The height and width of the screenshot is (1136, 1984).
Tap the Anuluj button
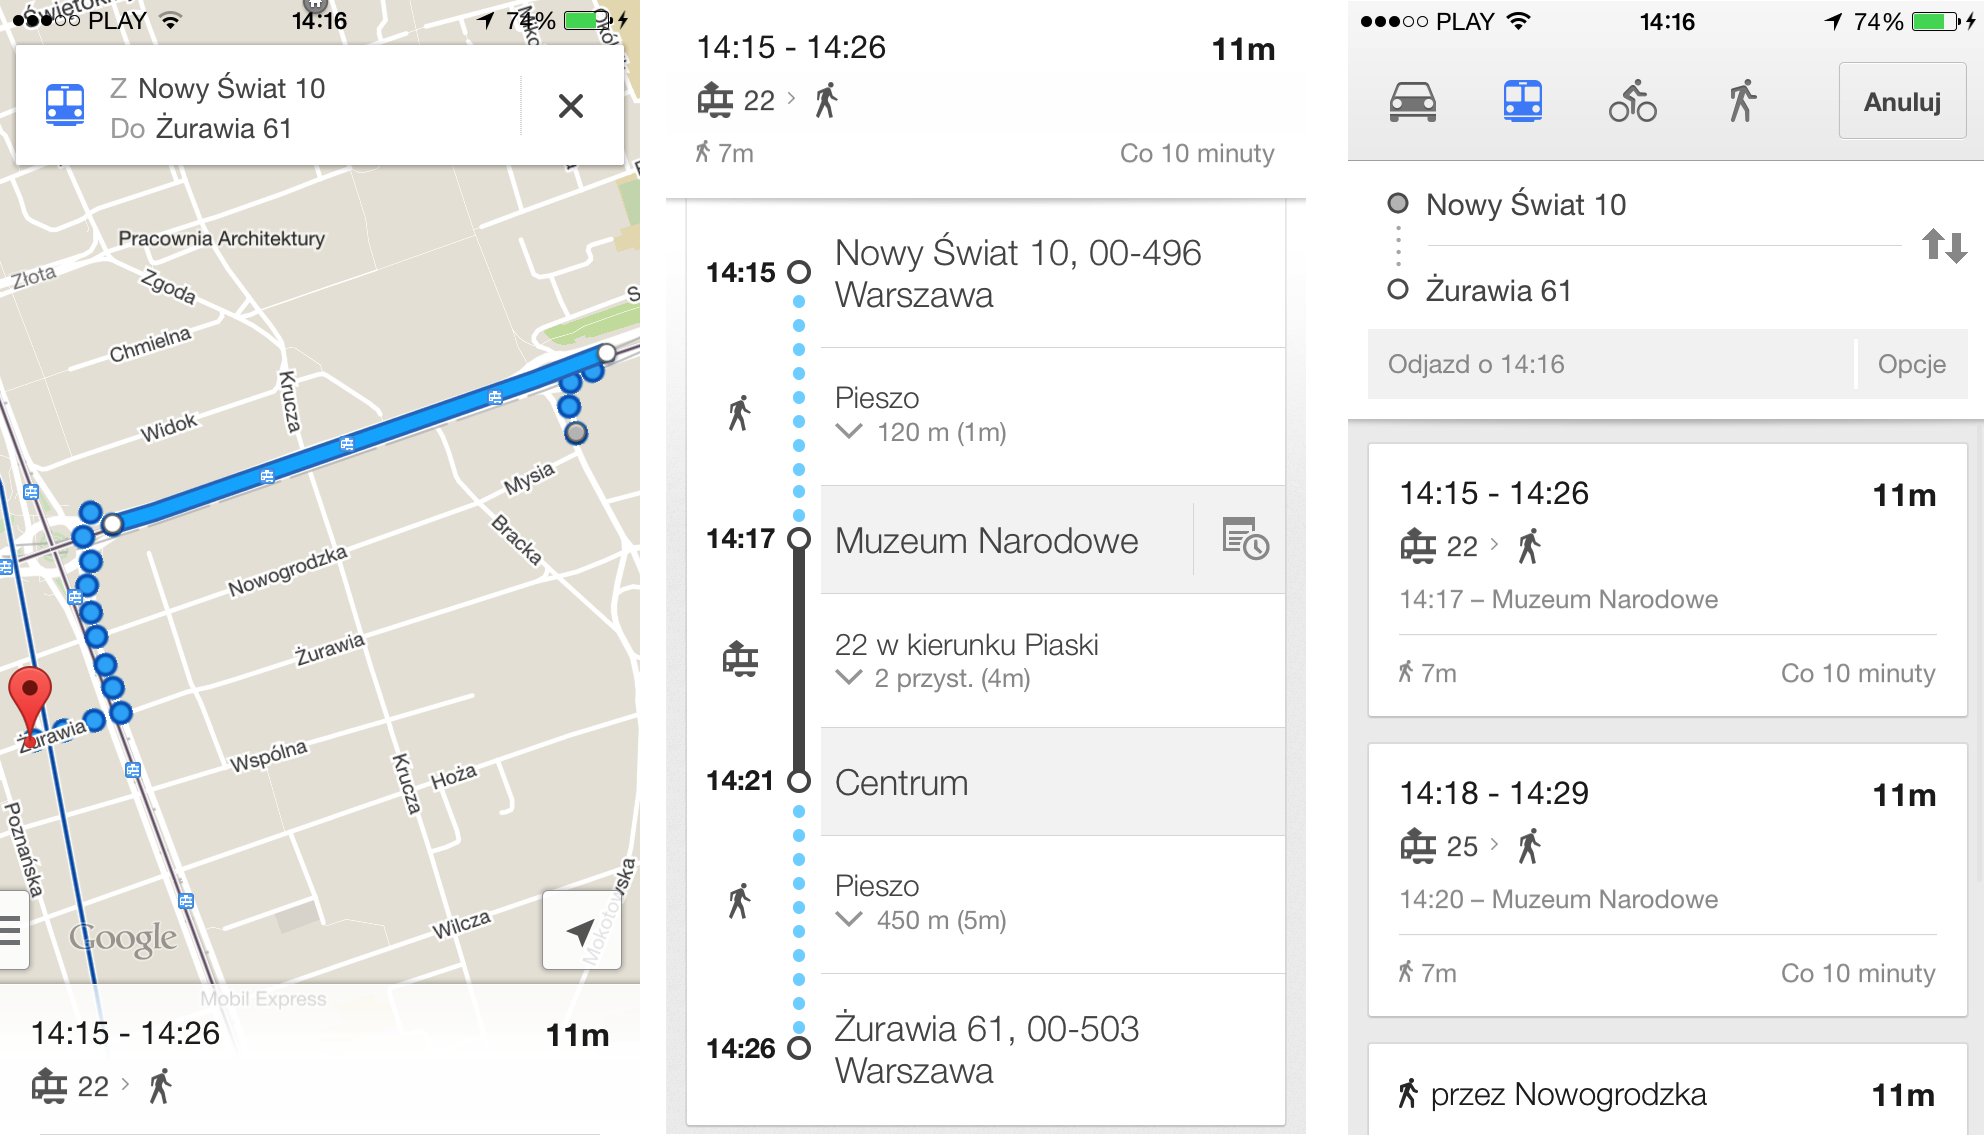tap(1902, 101)
